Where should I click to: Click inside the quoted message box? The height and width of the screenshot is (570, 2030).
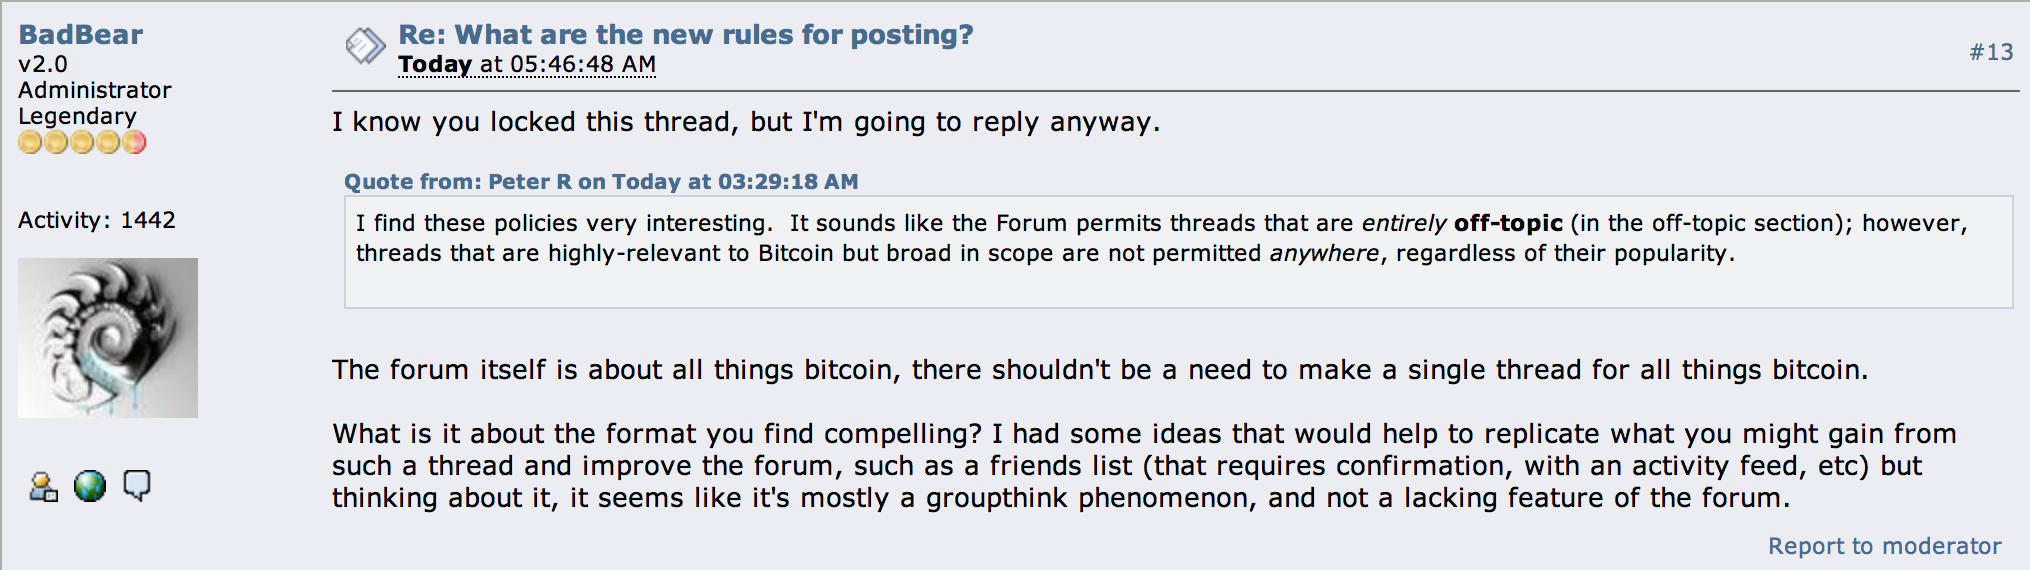[x=1178, y=252]
